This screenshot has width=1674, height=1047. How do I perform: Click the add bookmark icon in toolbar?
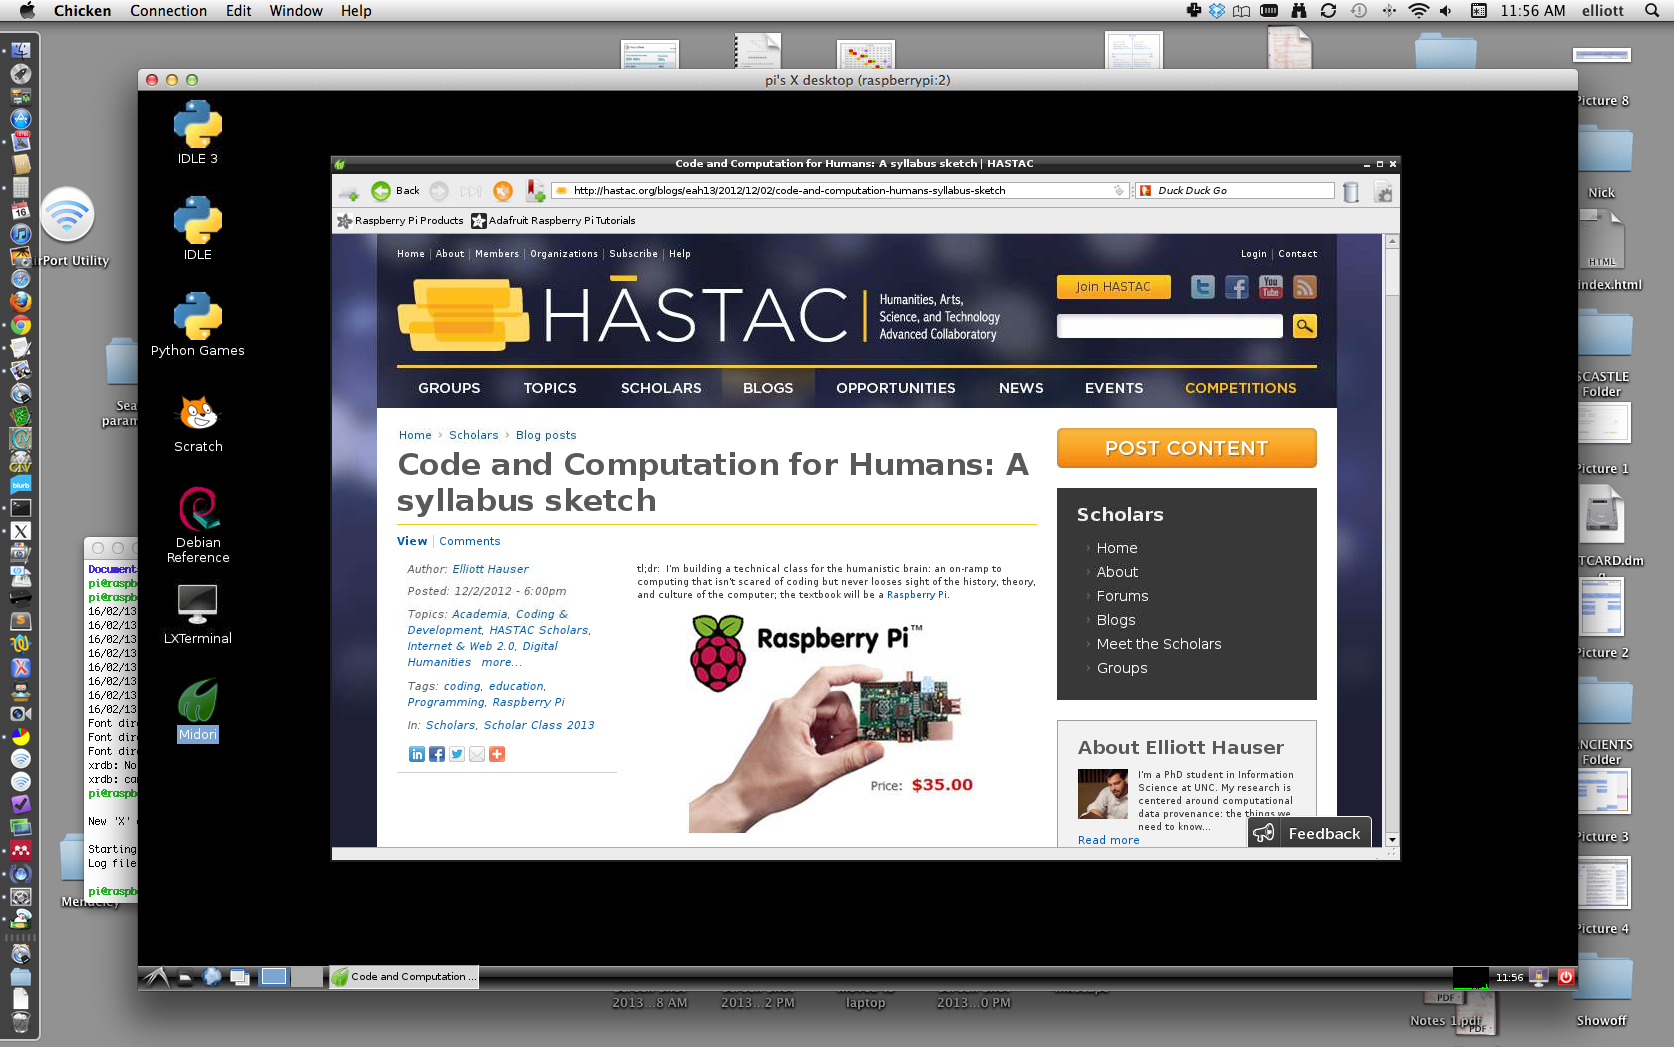coord(536,191)
